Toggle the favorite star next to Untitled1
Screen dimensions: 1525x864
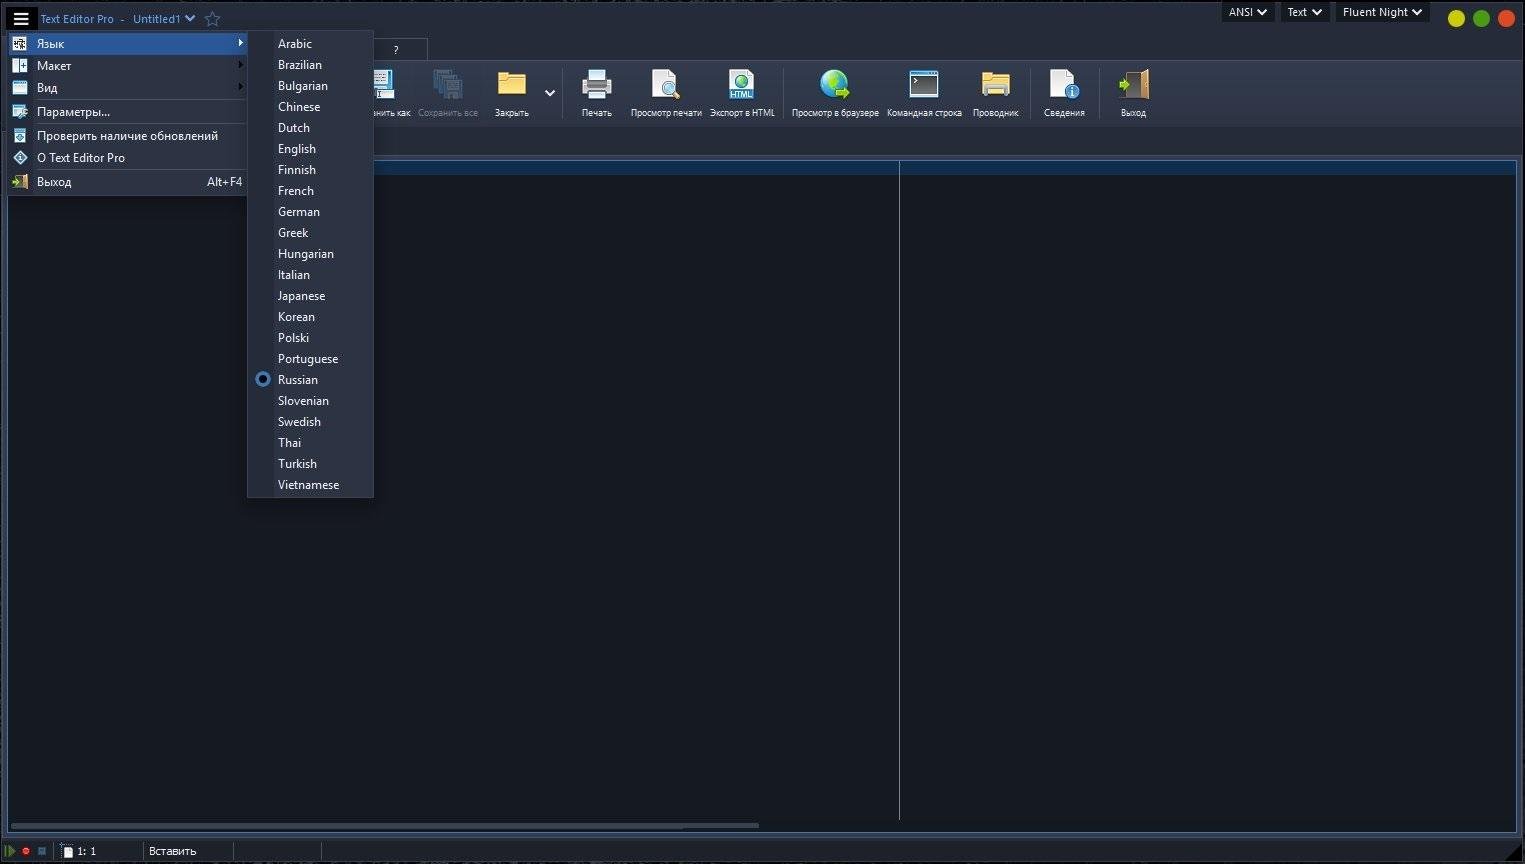point(212,19)
